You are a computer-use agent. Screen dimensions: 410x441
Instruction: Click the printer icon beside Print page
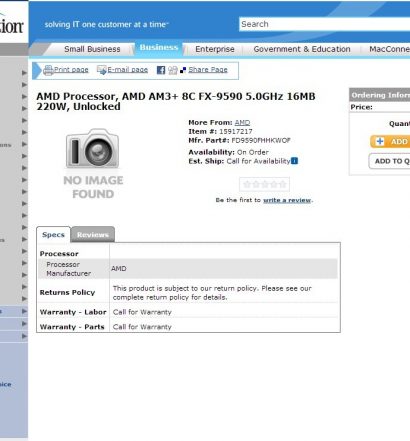[x=48, y=70]
